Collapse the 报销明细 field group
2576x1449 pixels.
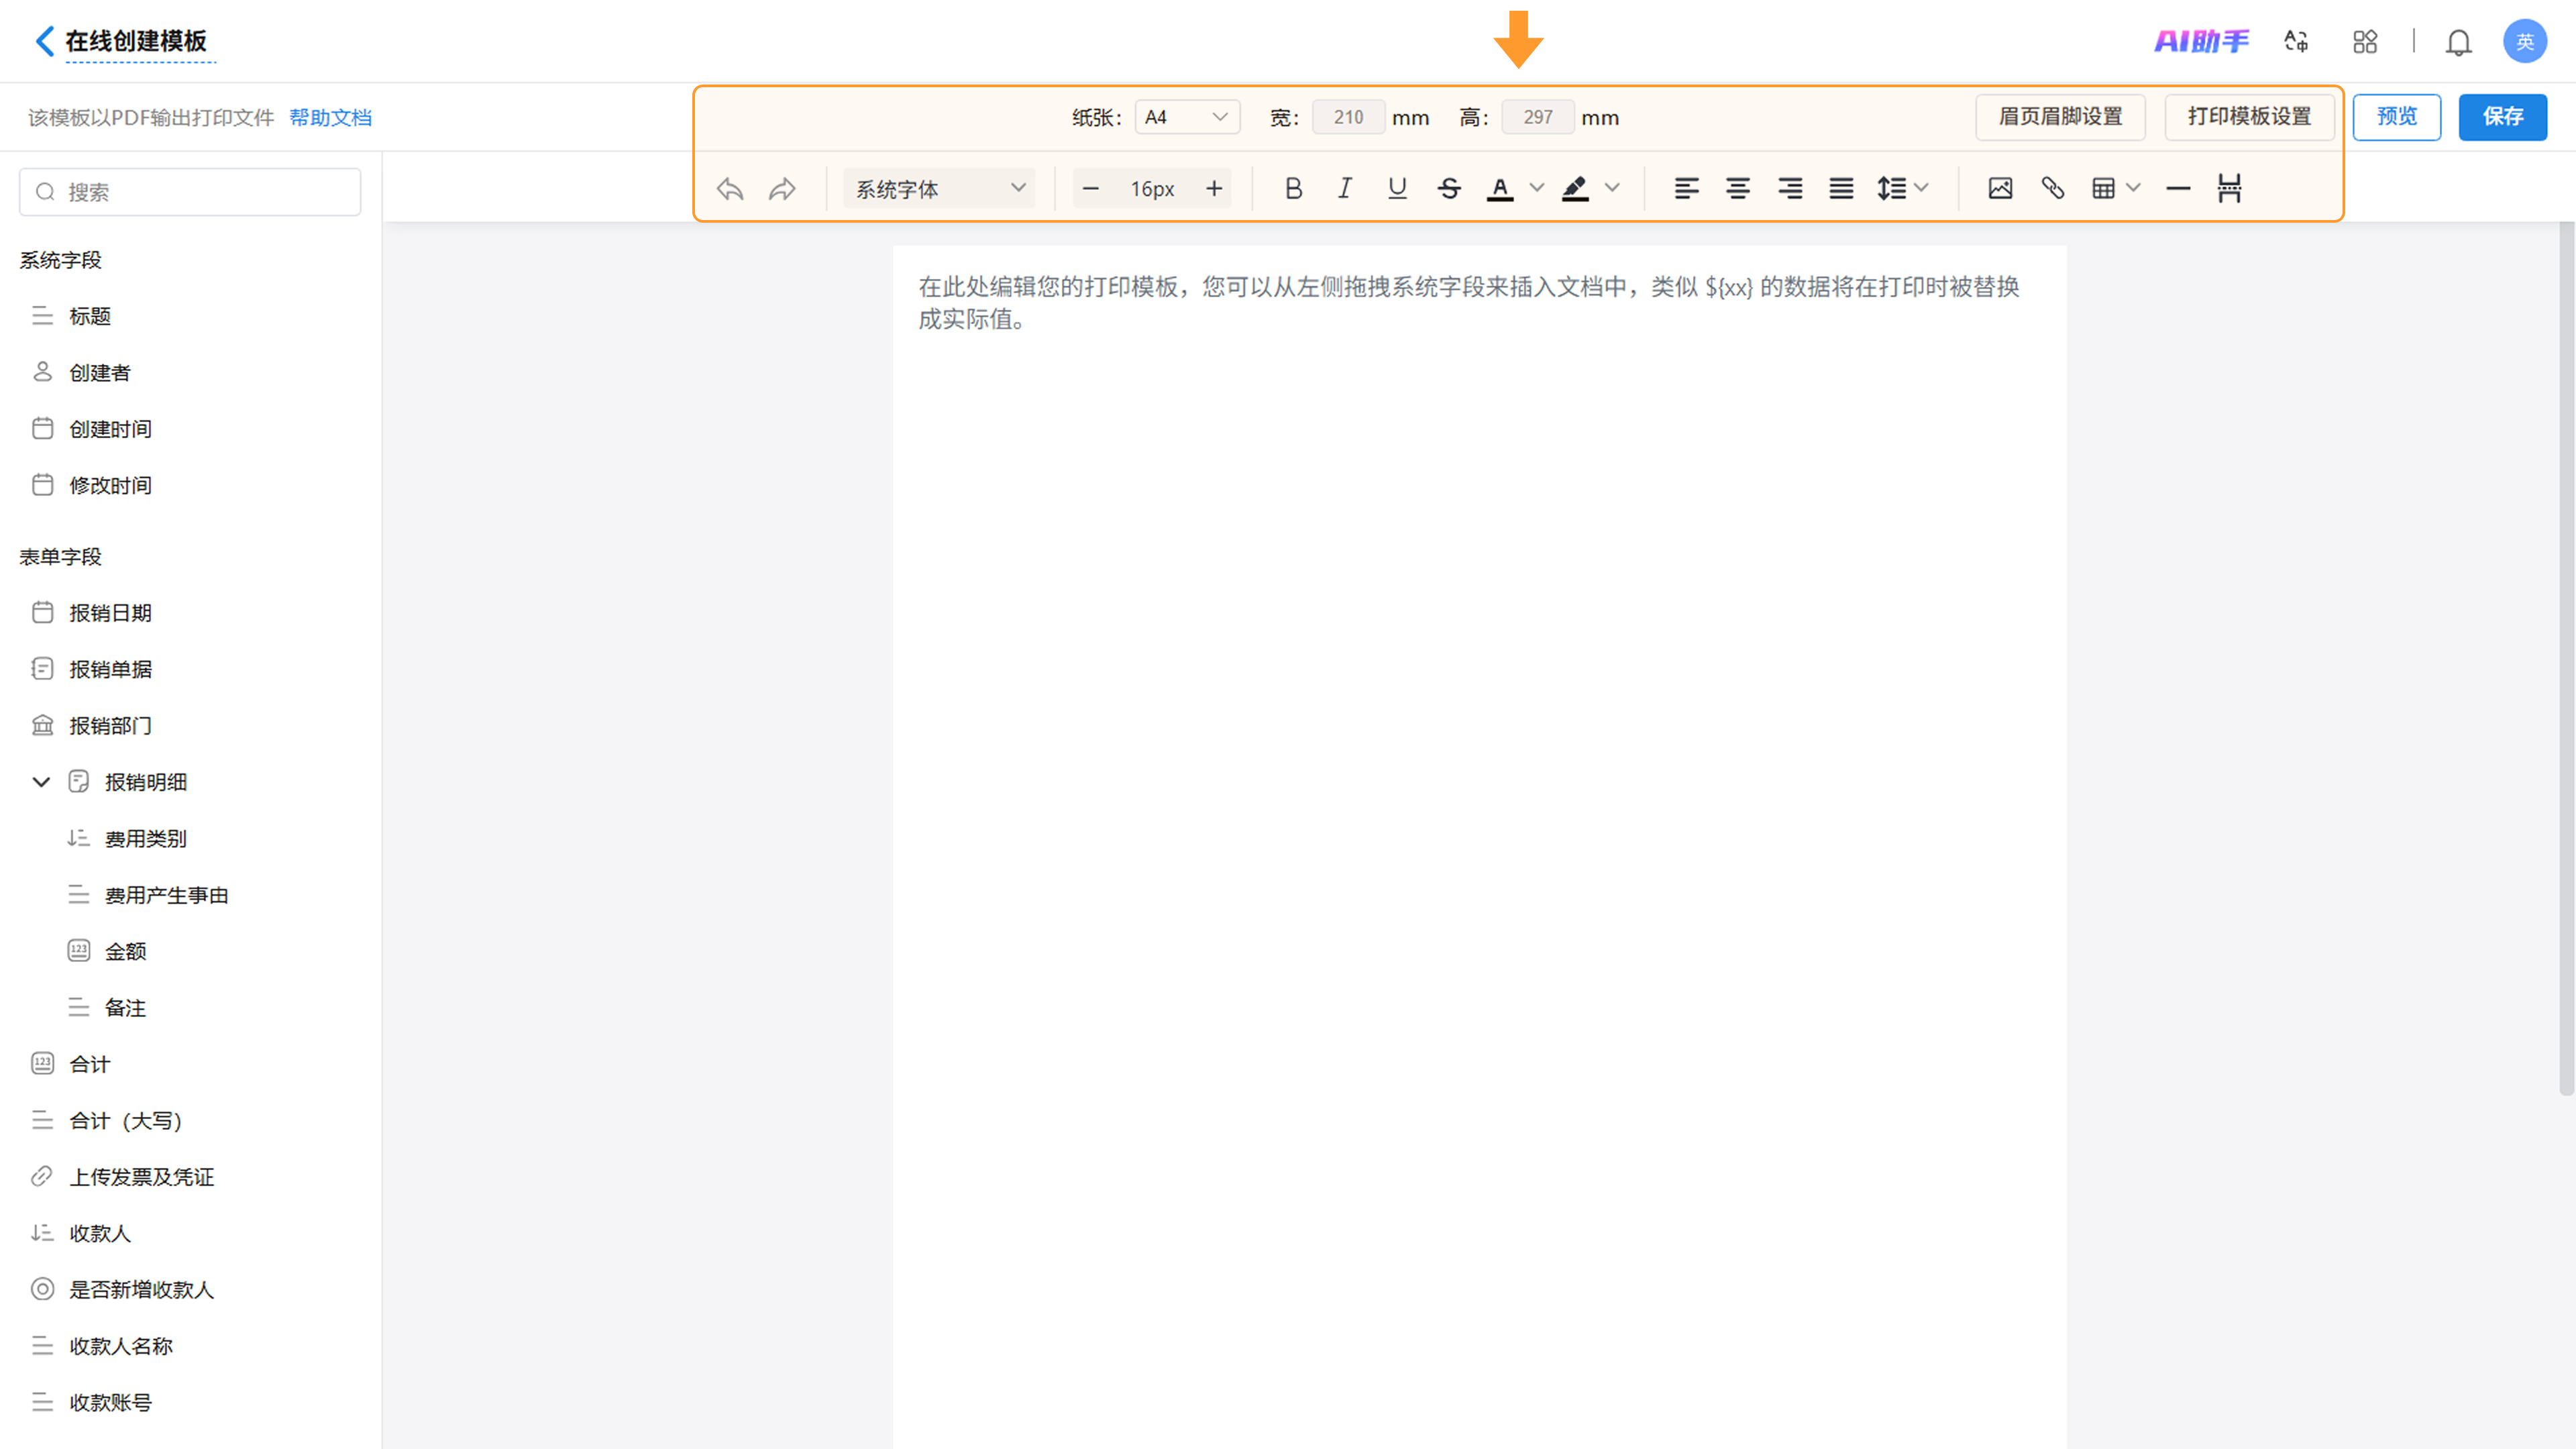point(41,782)
